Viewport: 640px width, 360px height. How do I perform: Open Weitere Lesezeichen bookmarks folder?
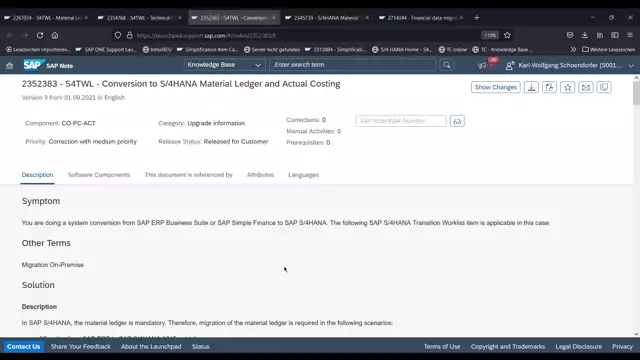(x=608, y=49)
